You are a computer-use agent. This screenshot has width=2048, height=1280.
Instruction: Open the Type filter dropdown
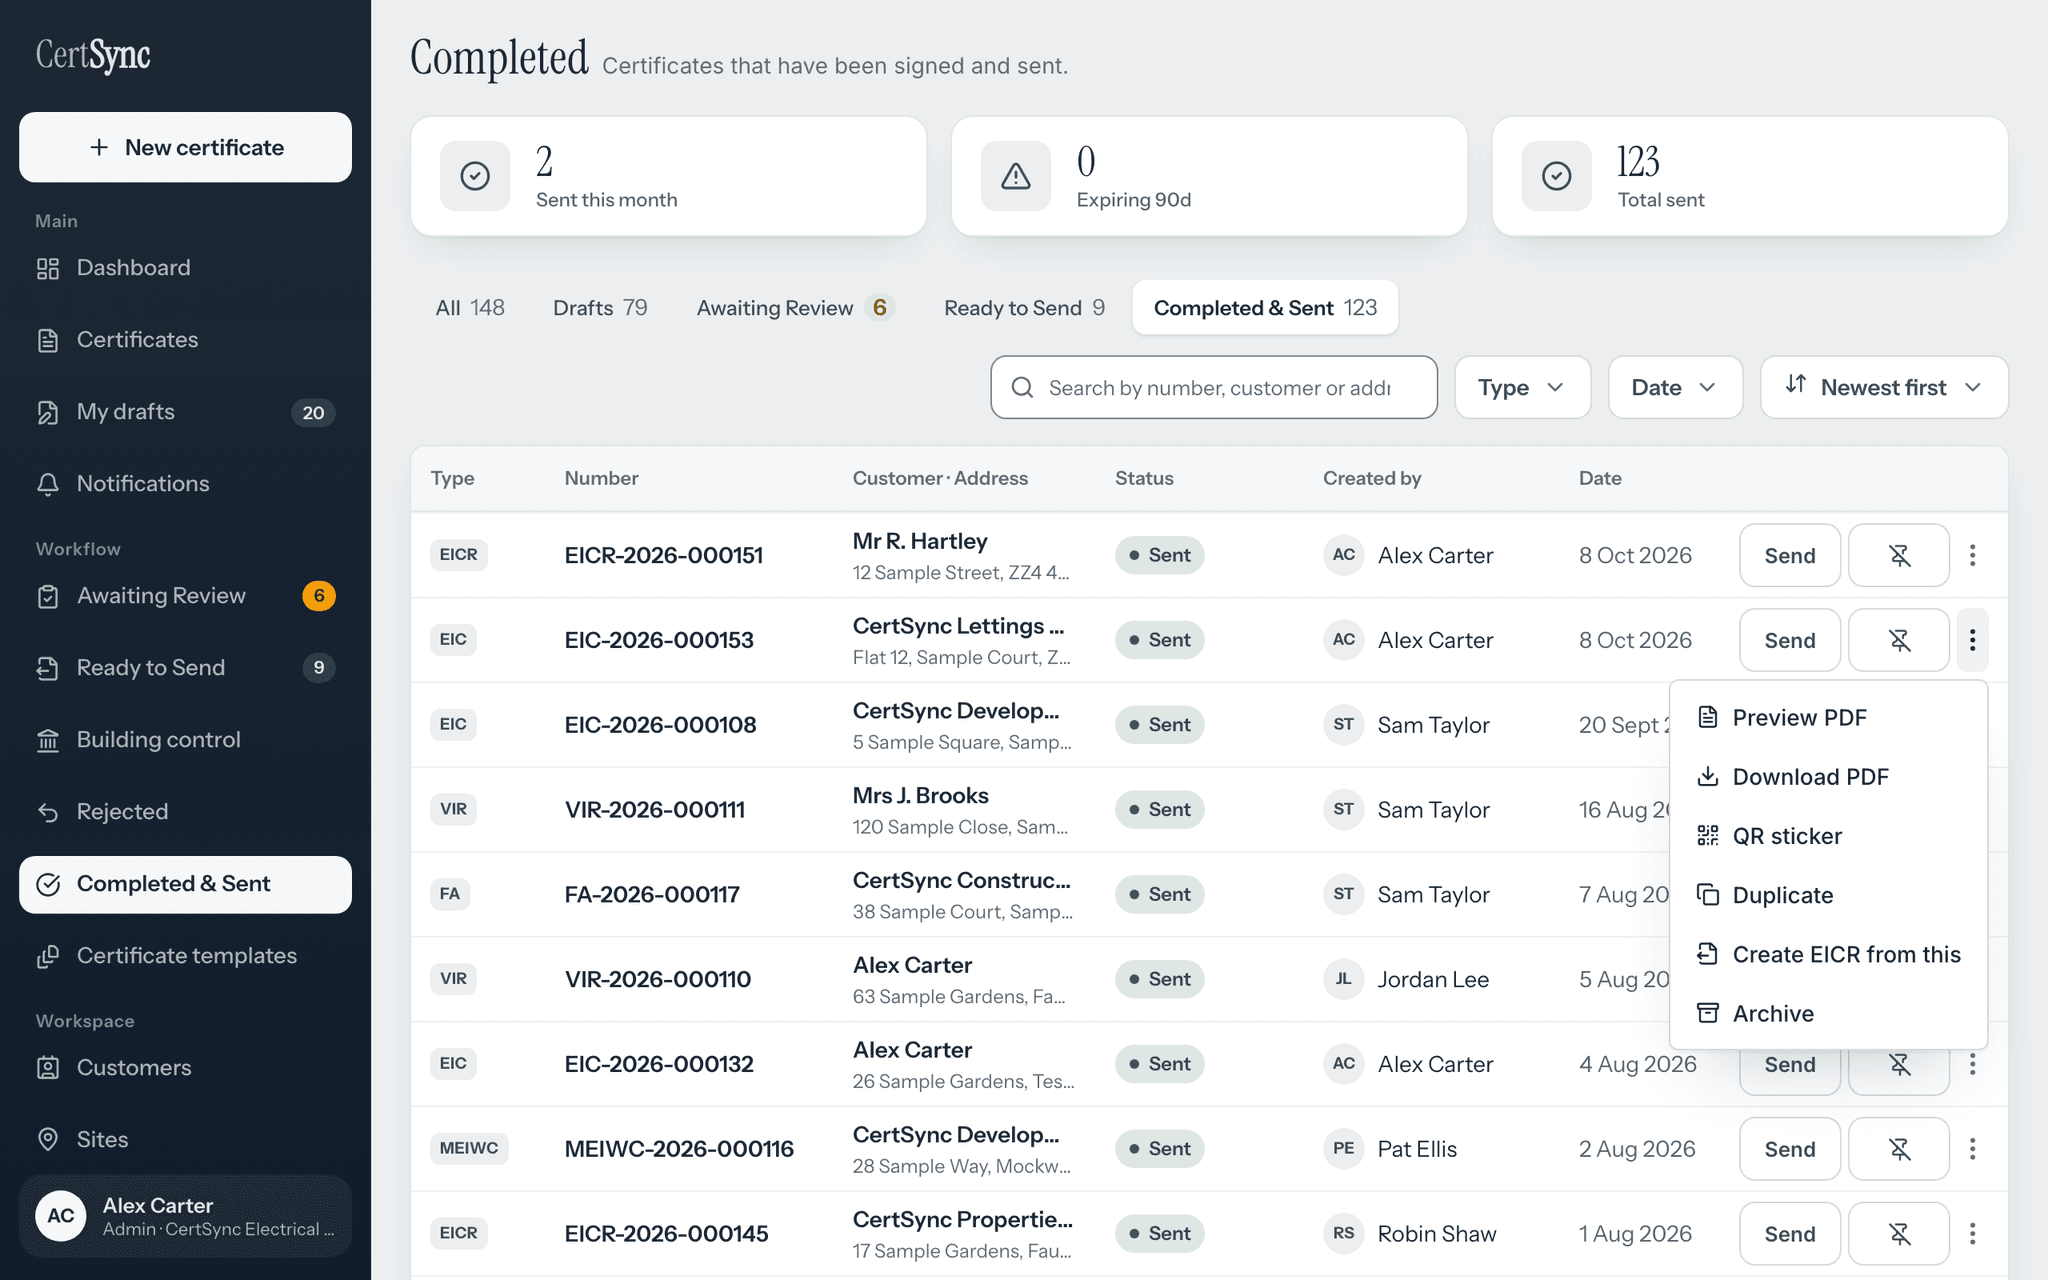click(1522, 387)
